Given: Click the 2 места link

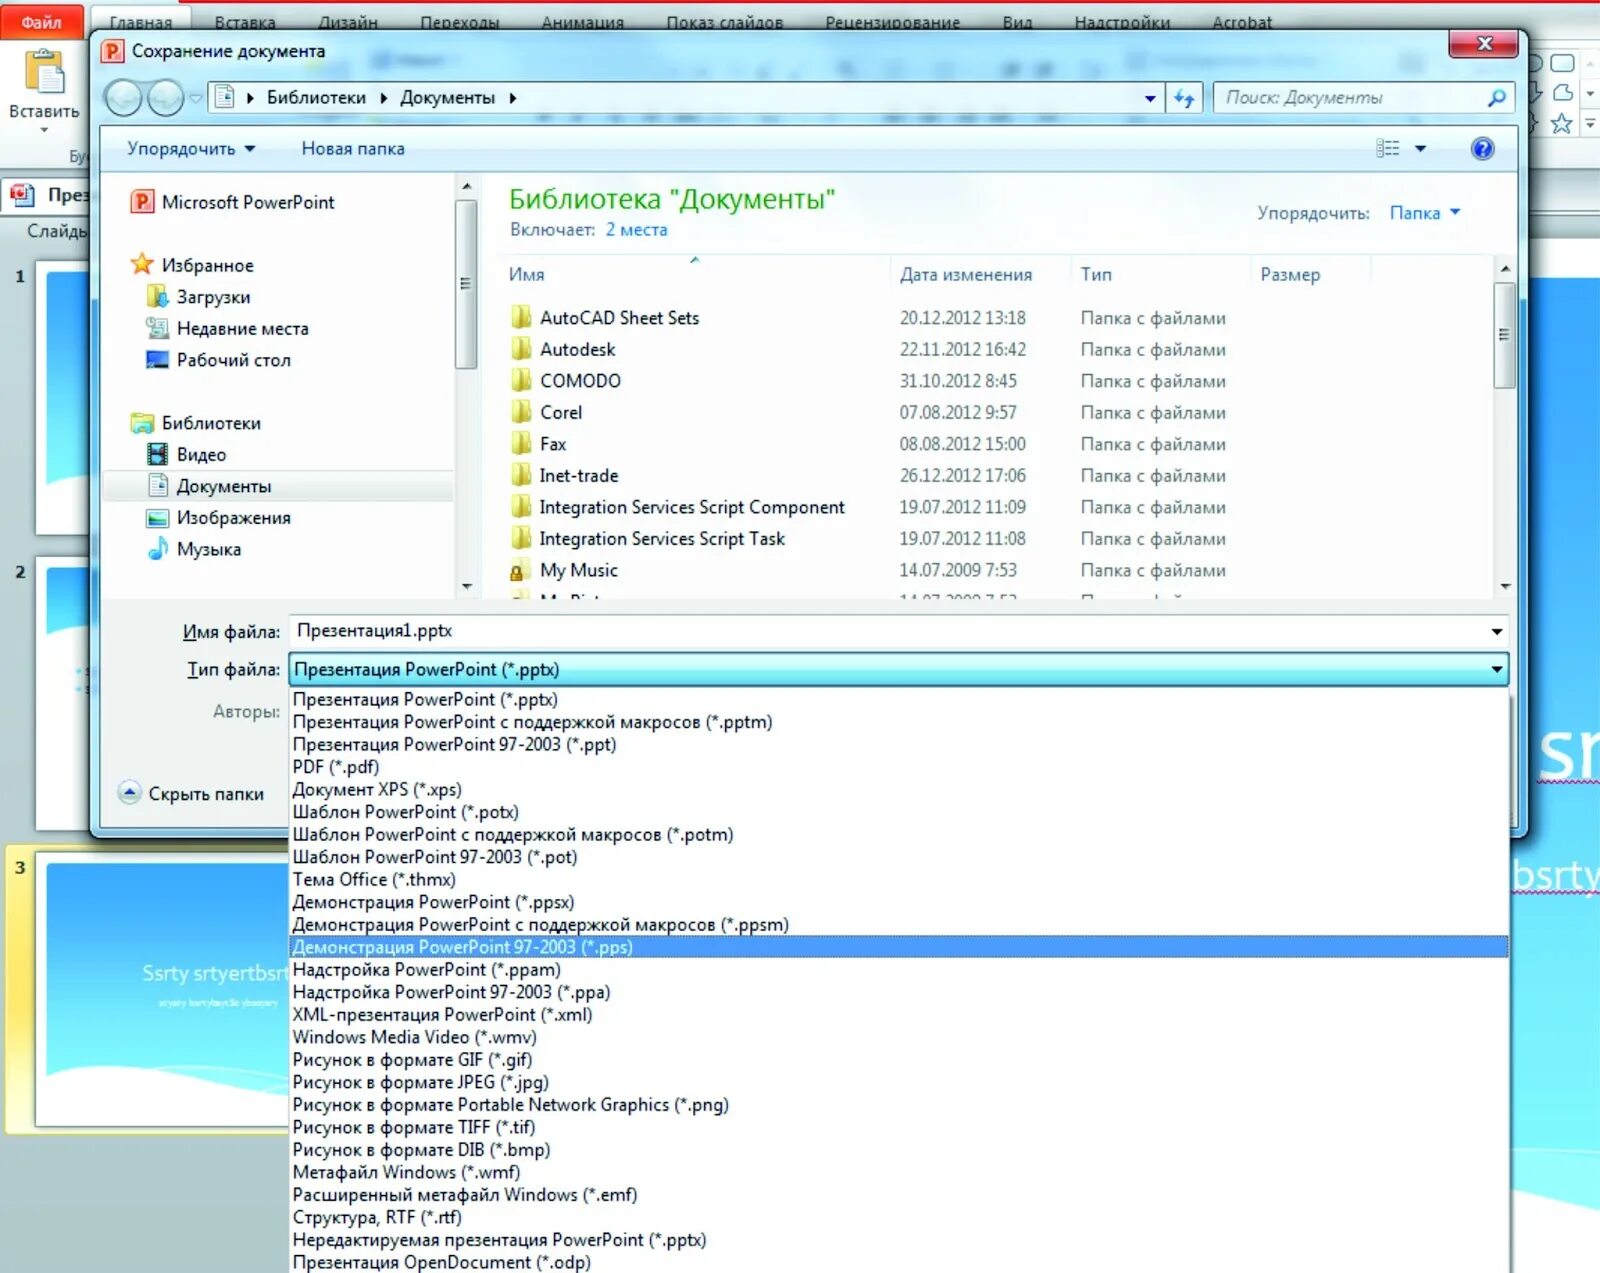Looking at the screenshot, I should (636, 230).
